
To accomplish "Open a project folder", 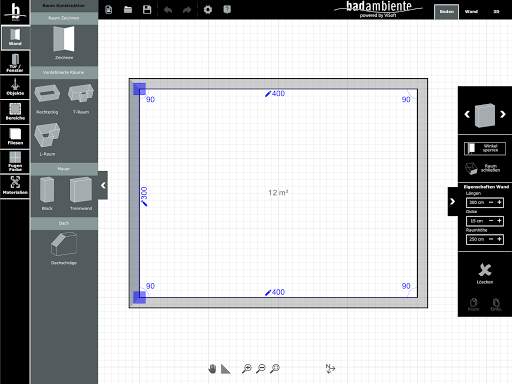I will (128, 10).
